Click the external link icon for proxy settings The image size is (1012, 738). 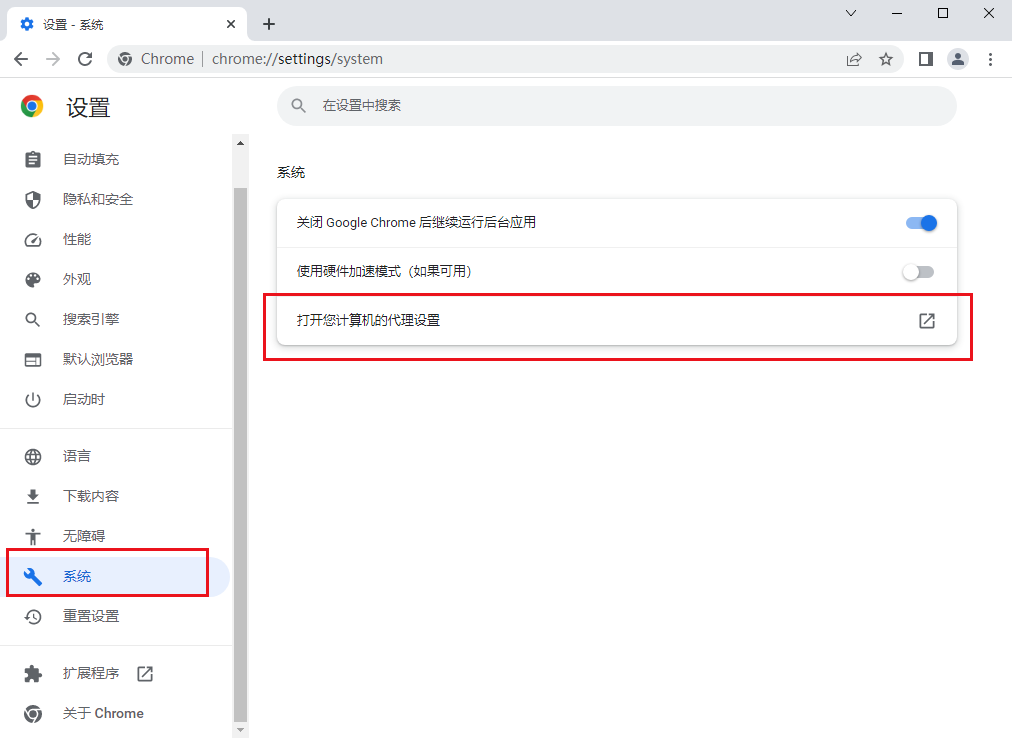(927, 321)
